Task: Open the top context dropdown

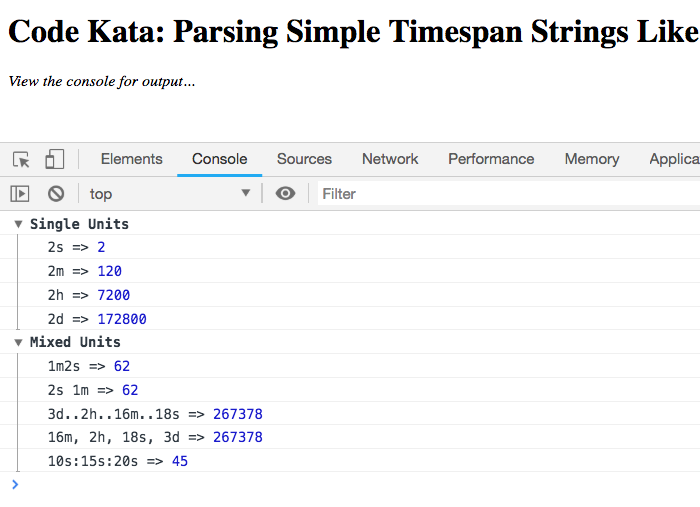Action: tap(170, 194)
